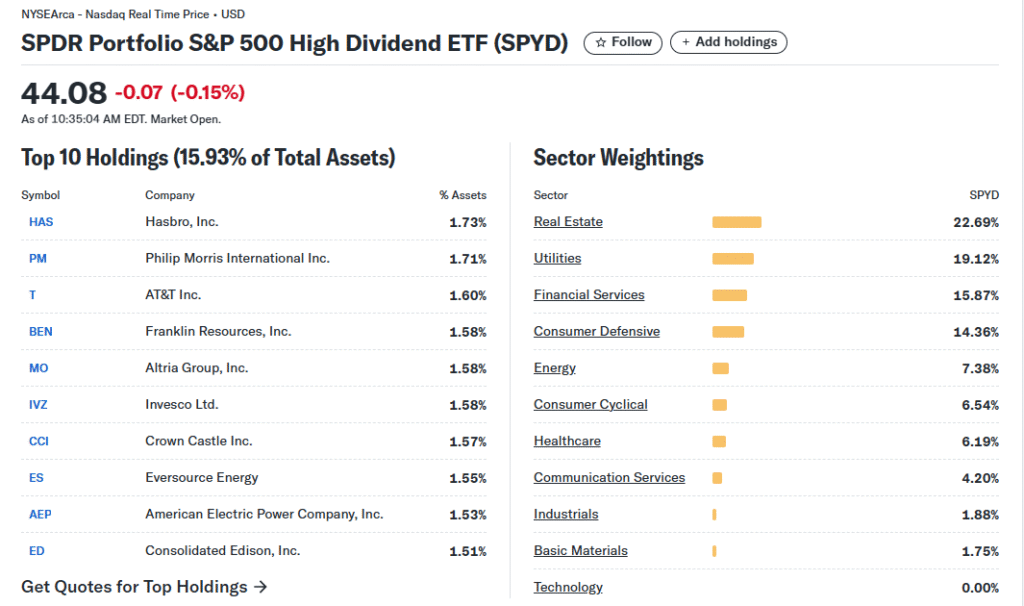Open the Communication Services sector link
The width and height of the screenshot is (1024, 606).
[609, 478]
